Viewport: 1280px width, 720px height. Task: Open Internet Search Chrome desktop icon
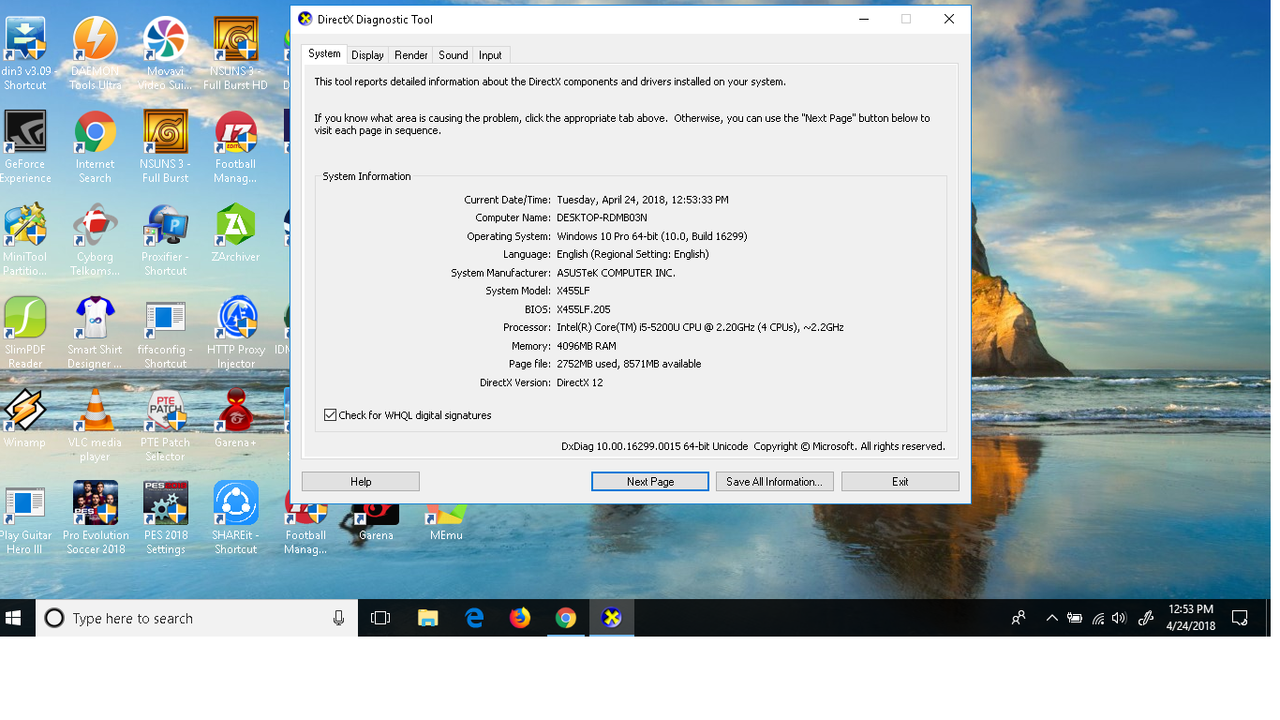click(95, 147)
